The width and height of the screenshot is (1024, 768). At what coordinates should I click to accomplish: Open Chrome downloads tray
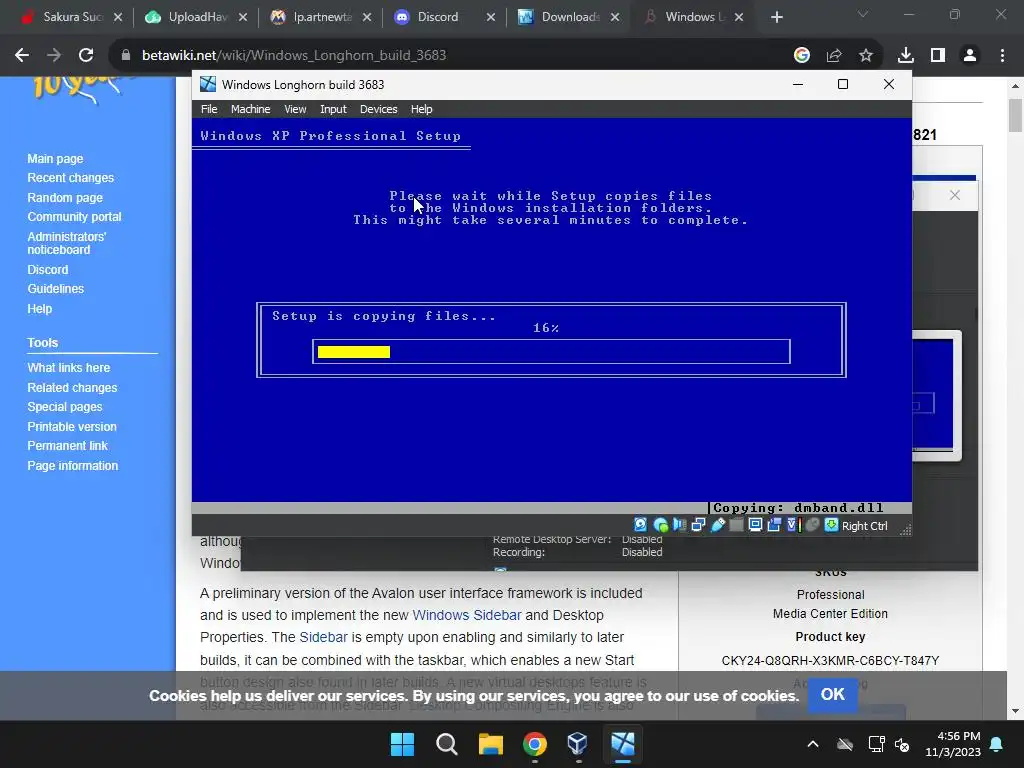pos(906,55)
